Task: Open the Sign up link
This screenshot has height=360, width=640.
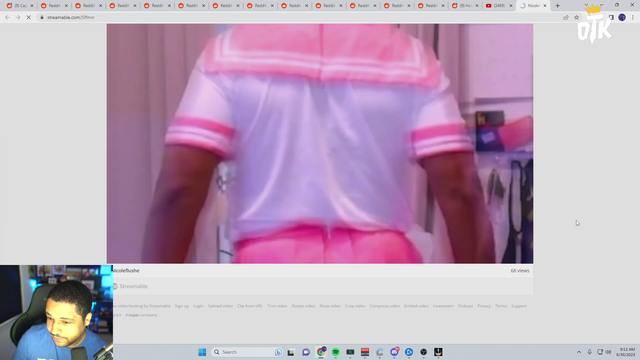Action: coord(182,306)
